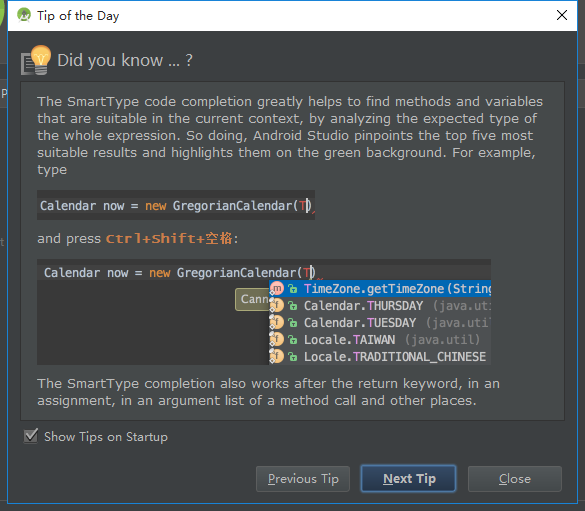The image size is (585, 511).
Task: Click the field icon next to Calendar.TUESDAY
Action: coord(277,323)
